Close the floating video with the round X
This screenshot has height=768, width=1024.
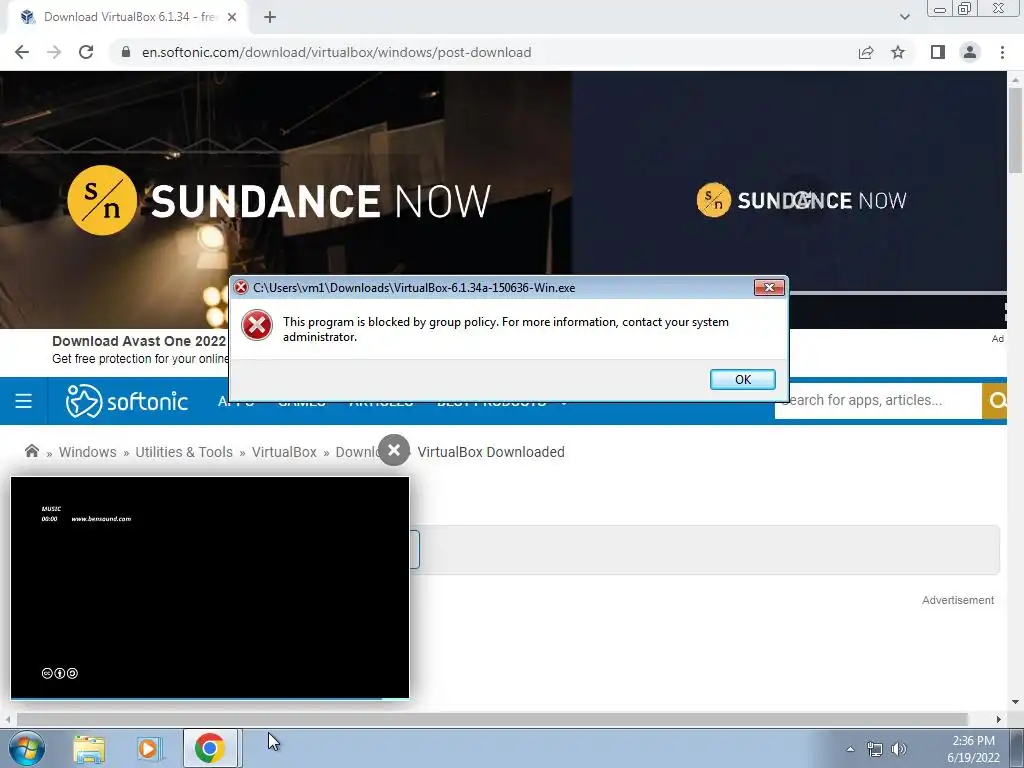[x=394, y=450]
